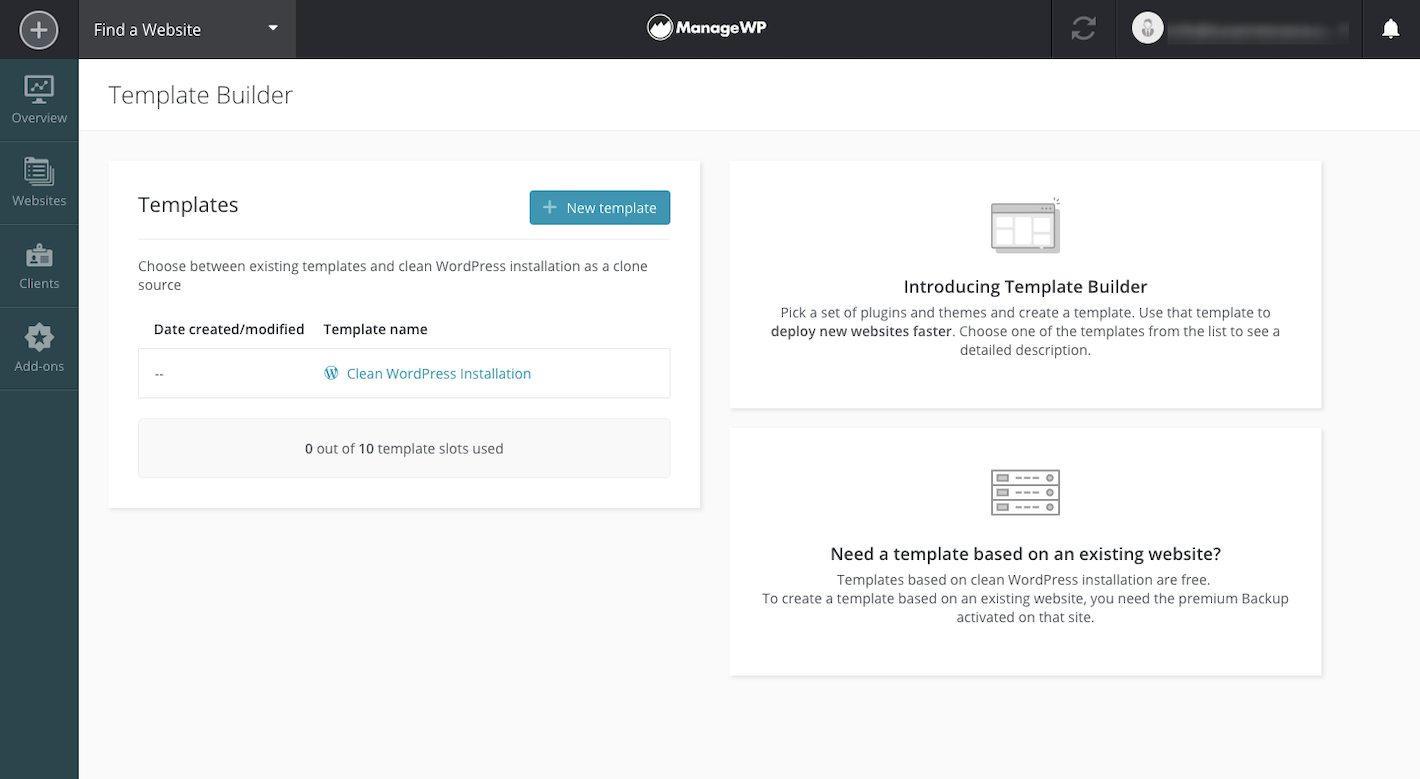1420x779 pixels.
Task: Click the server stack illustration icon
Action: (x=1025, y=492)
